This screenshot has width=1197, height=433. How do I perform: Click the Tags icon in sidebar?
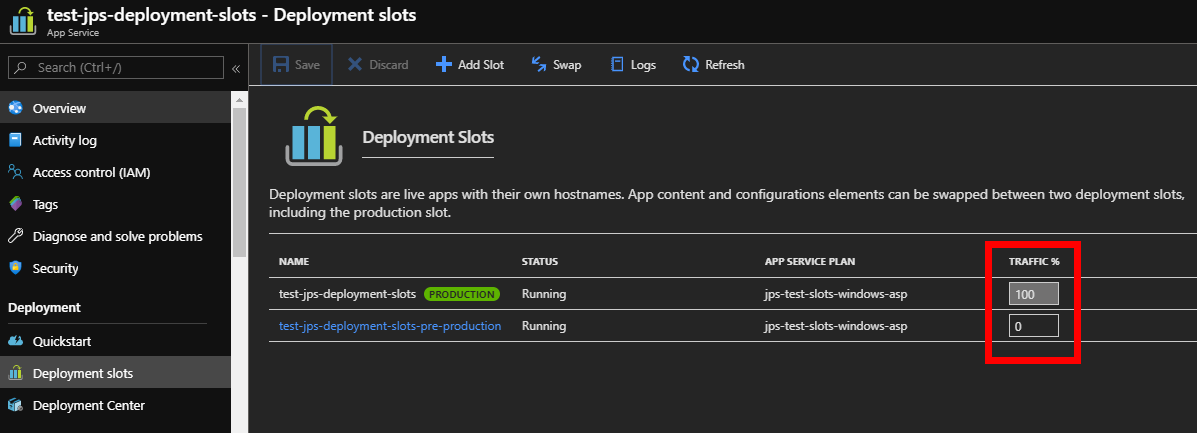tap(15, 204)
